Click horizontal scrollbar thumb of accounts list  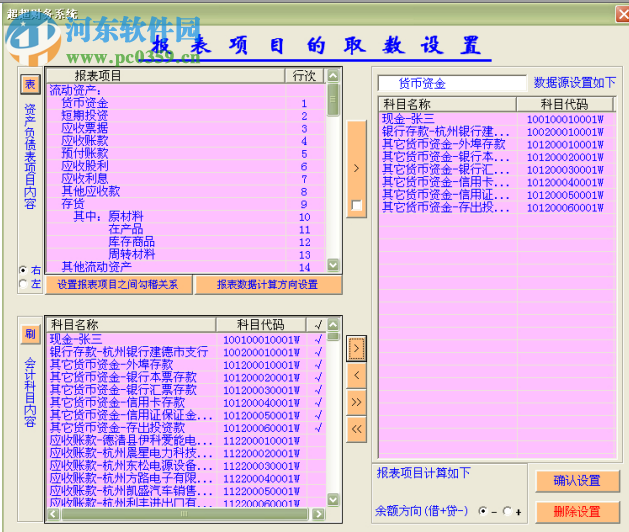185,514
